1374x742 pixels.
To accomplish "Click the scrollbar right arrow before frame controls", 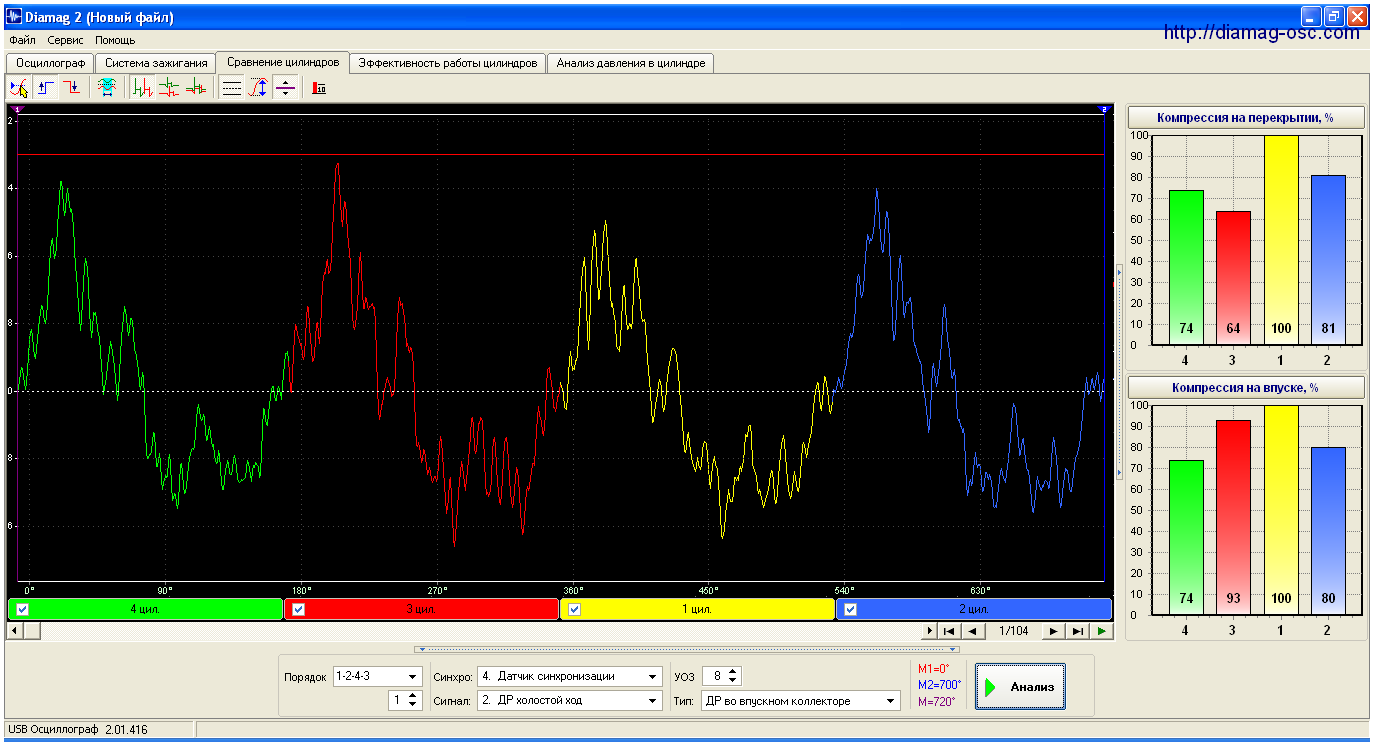I will click(930, 631).
